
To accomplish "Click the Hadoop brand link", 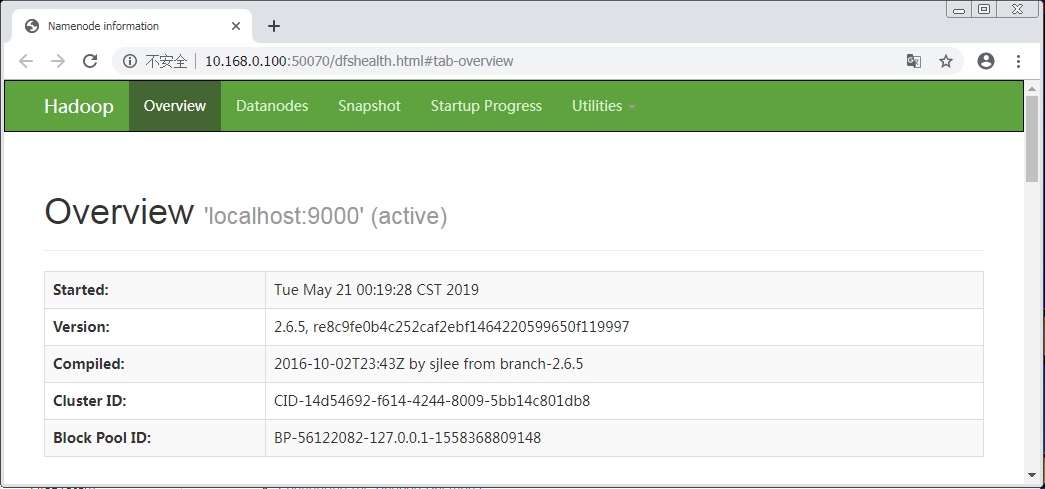I will tap(79, 106).
